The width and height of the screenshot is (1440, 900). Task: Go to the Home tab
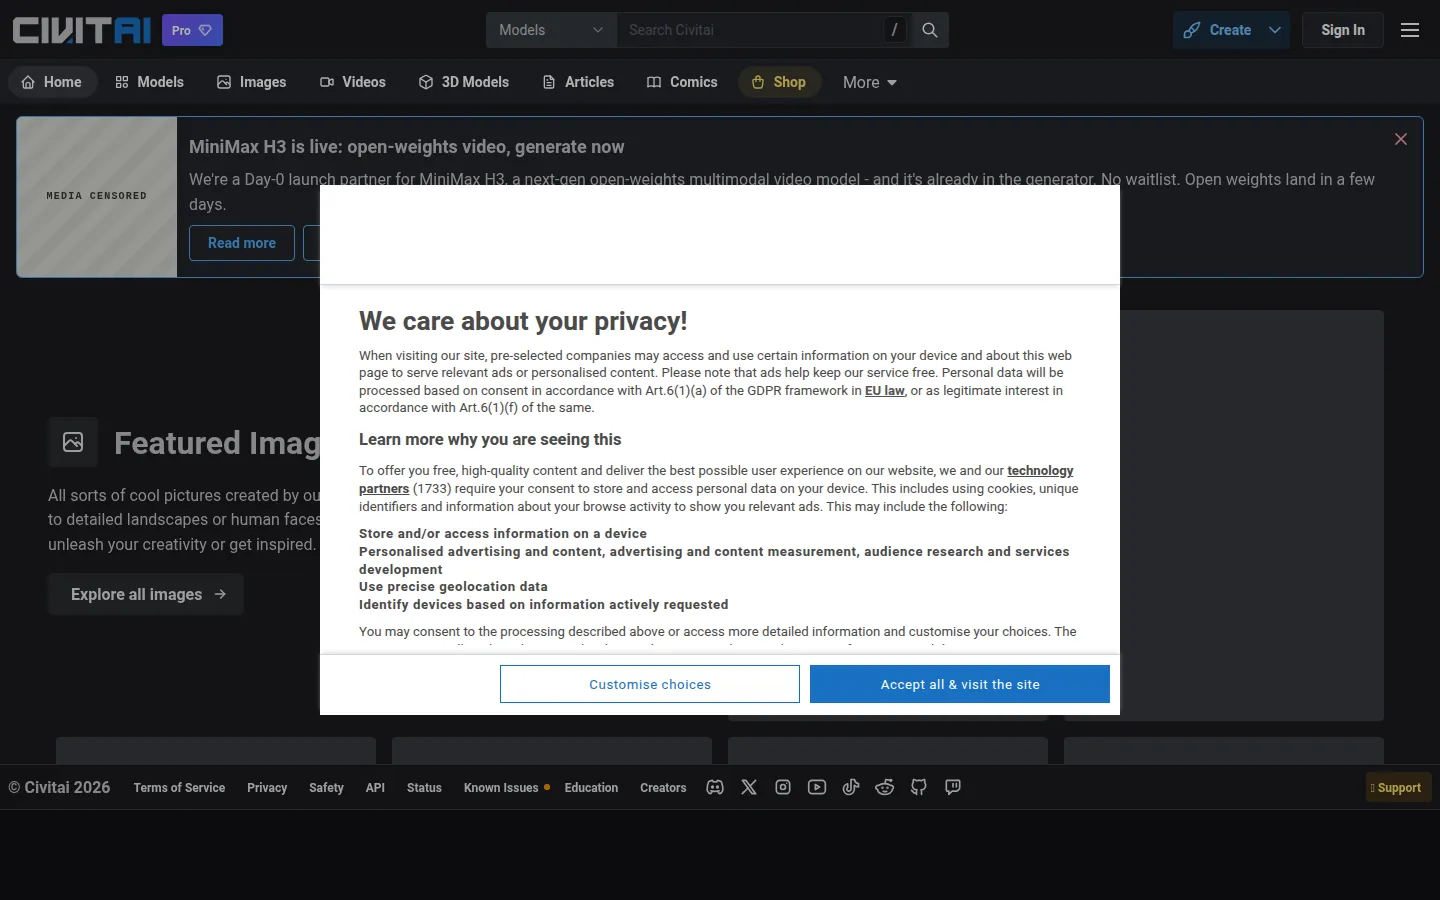pos(52,82)
